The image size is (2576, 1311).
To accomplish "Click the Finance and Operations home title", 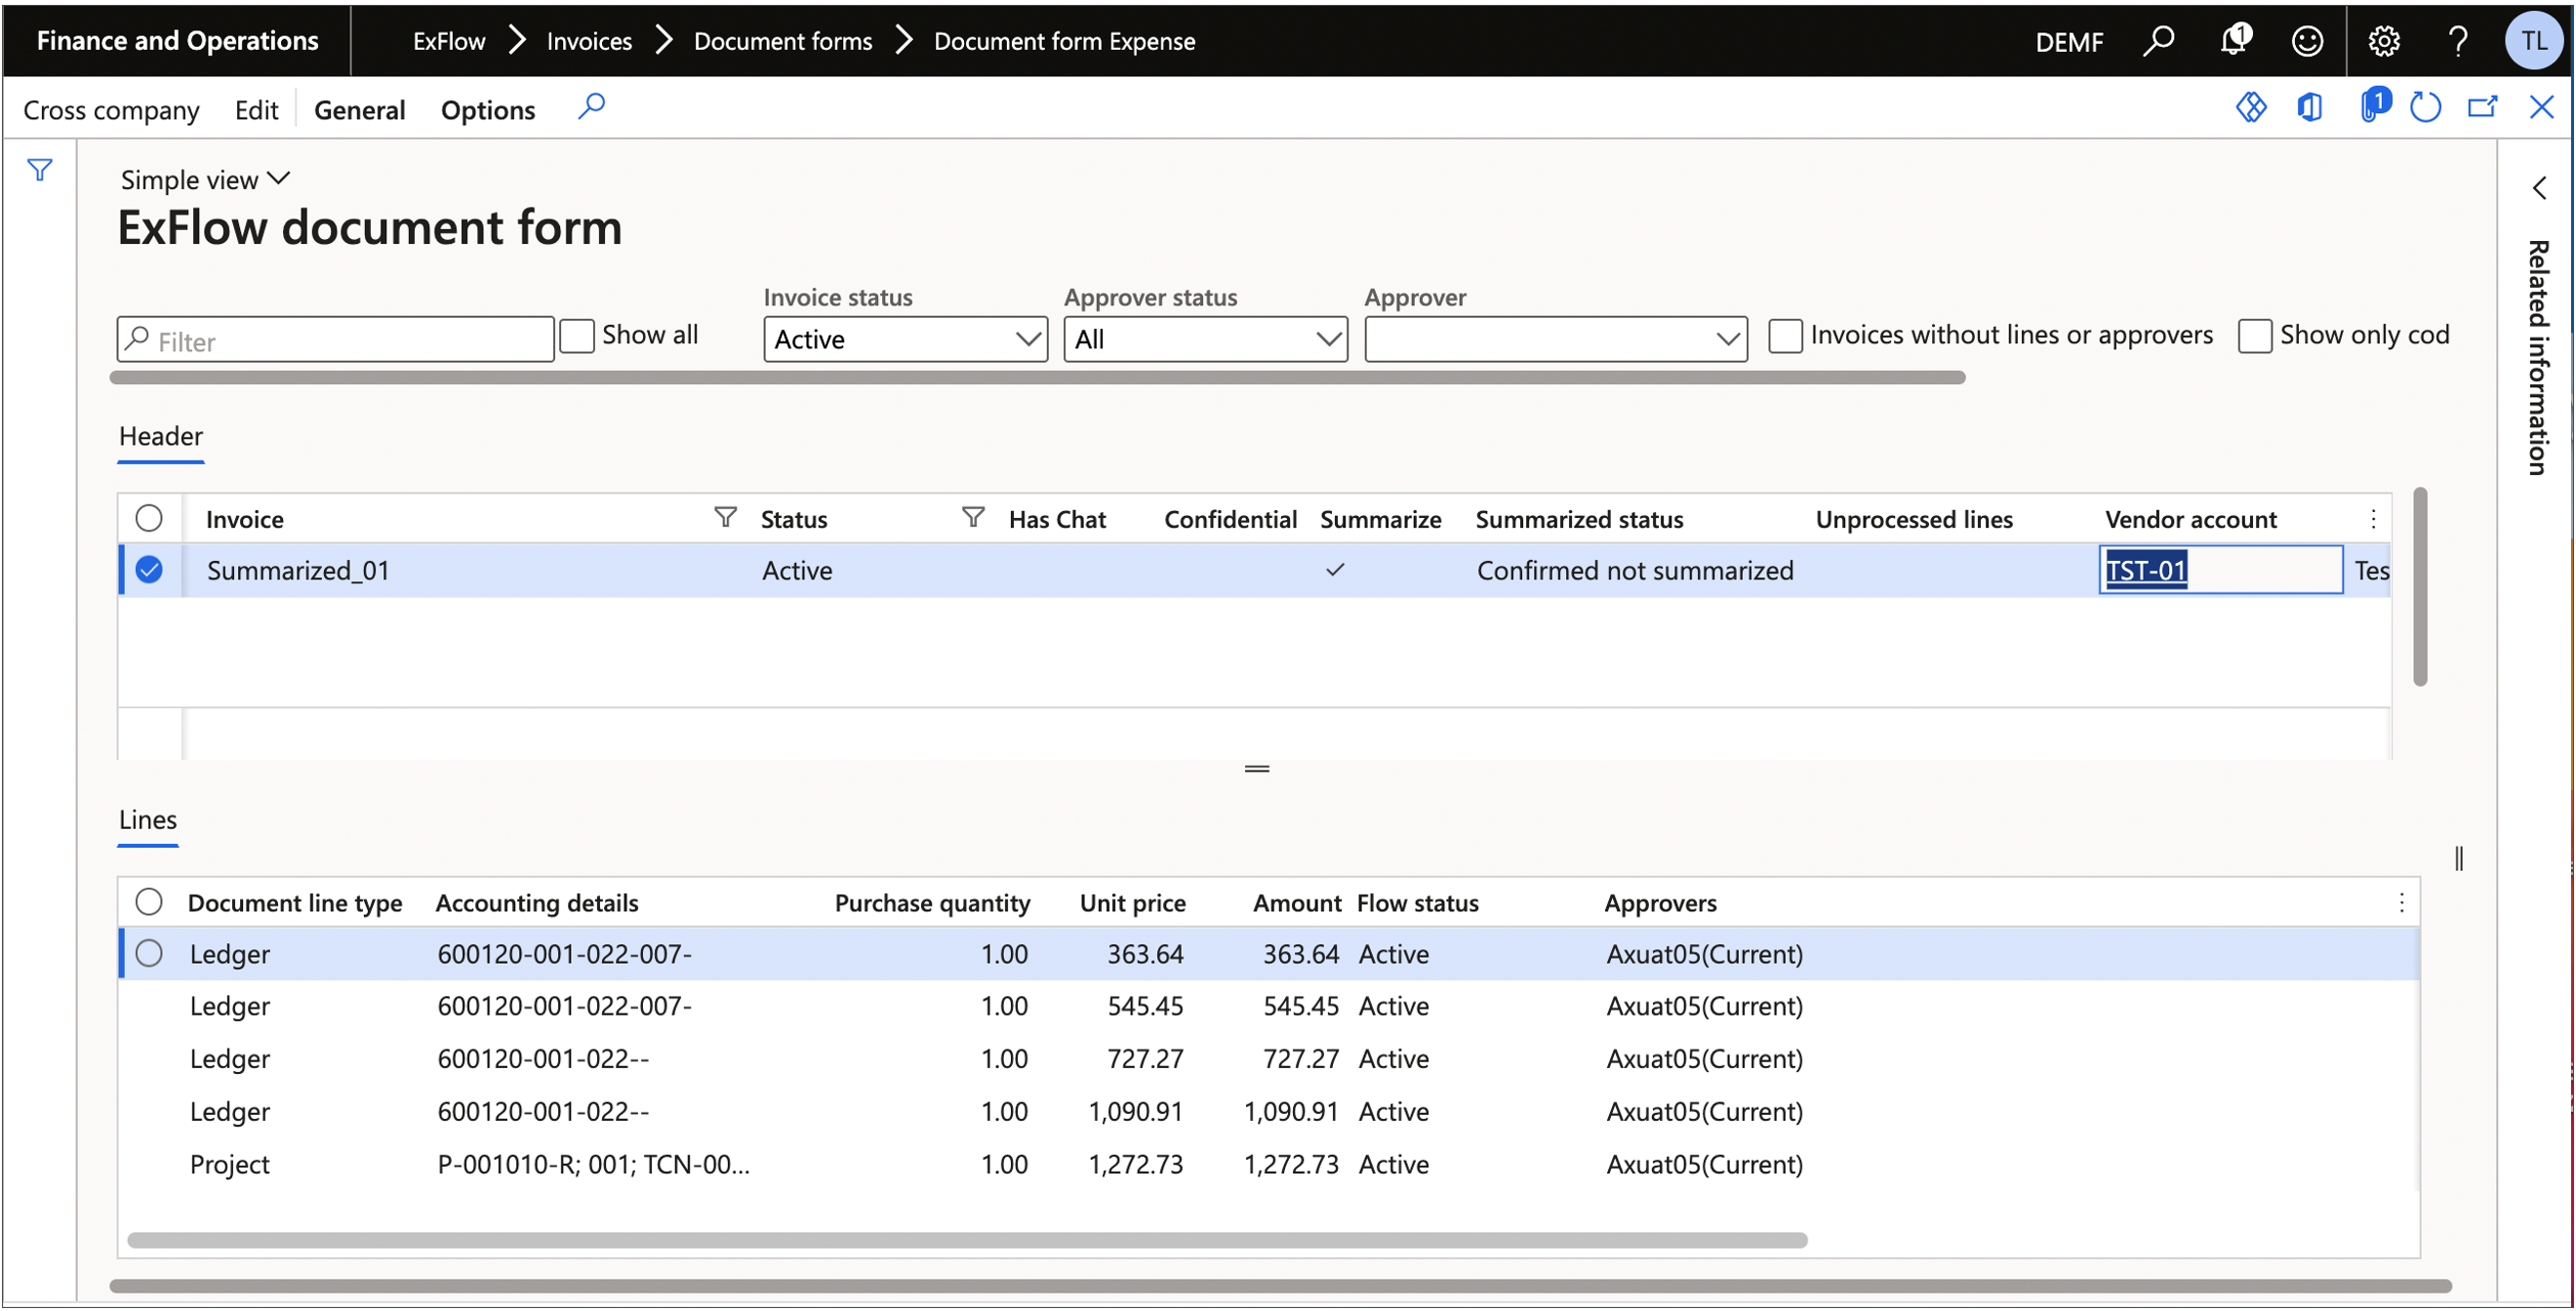I will click(x=178, y=41).
